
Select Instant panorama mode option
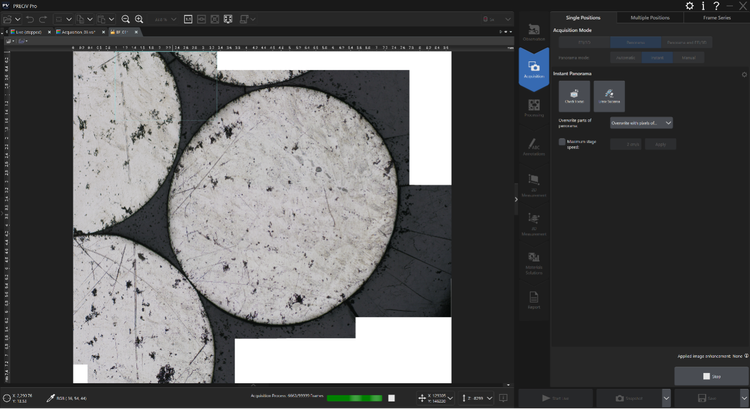657,59
